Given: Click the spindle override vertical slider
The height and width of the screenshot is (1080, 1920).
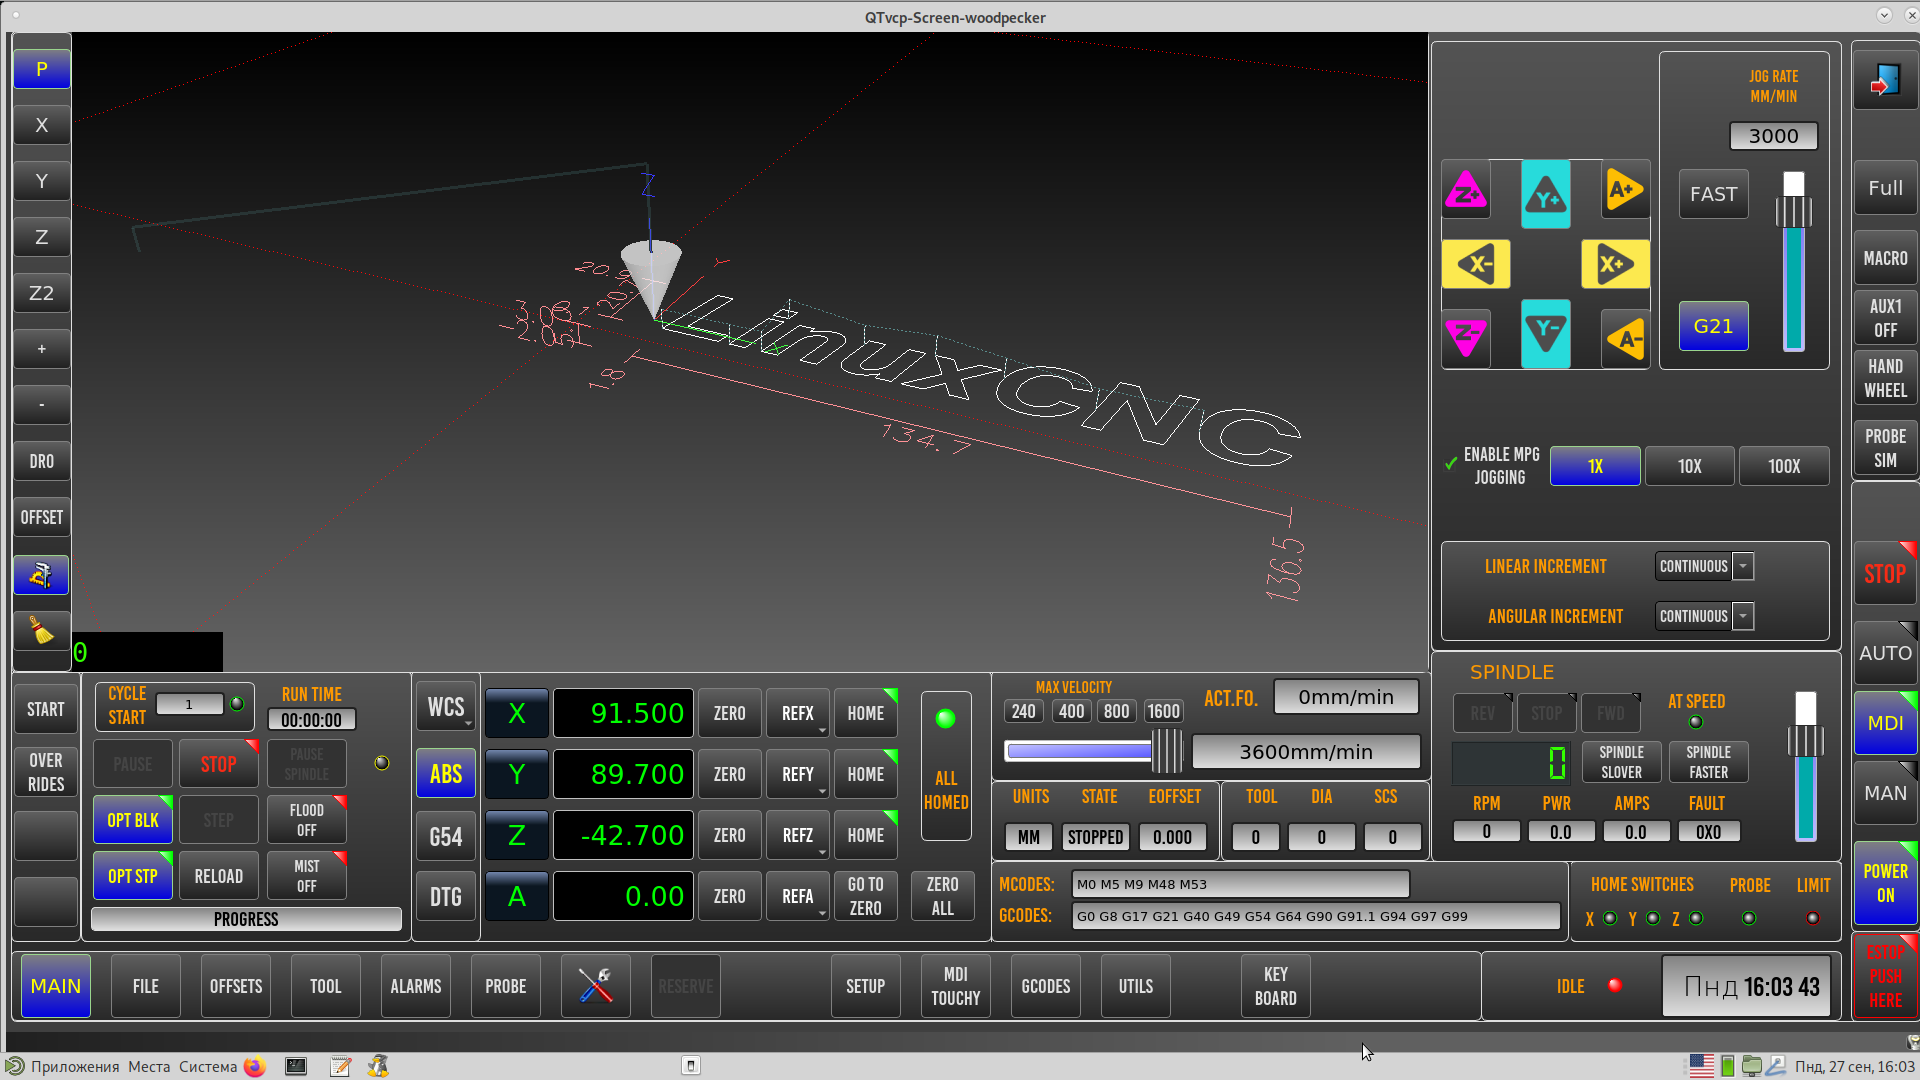Looking at the screenshot, I should pos(1805,766).
